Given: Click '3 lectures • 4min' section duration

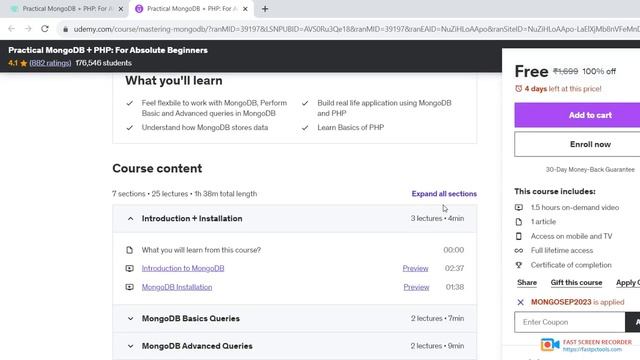Looking at the screenshot, I should pos(437,218).
